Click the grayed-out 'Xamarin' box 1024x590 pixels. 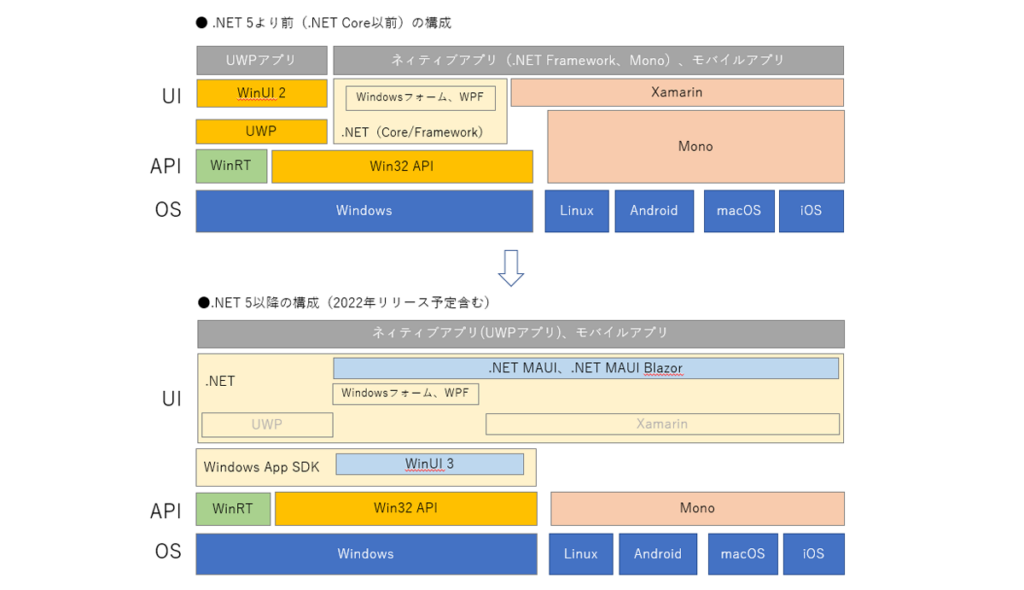tap(663, 424)
